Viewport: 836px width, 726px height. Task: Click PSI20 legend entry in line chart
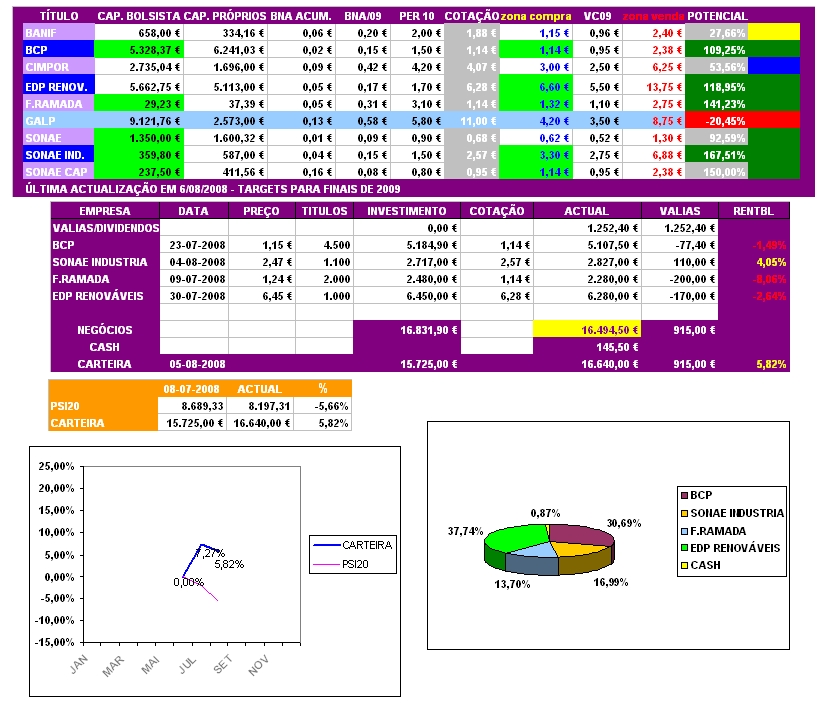tap(341, 564)
